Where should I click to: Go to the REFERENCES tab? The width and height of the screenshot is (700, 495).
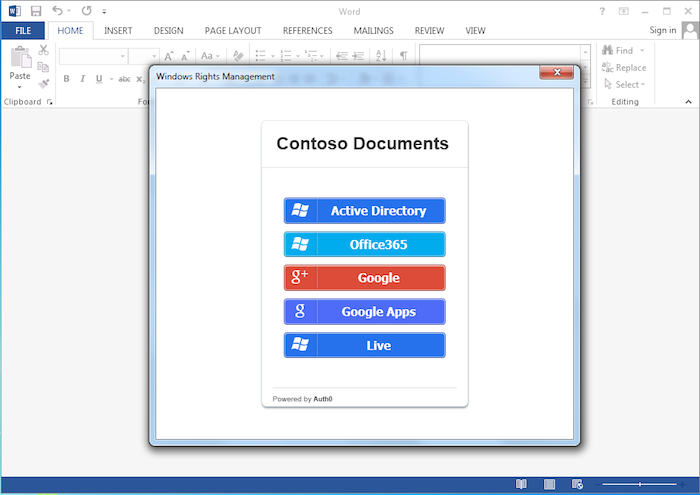click(308, 31)
